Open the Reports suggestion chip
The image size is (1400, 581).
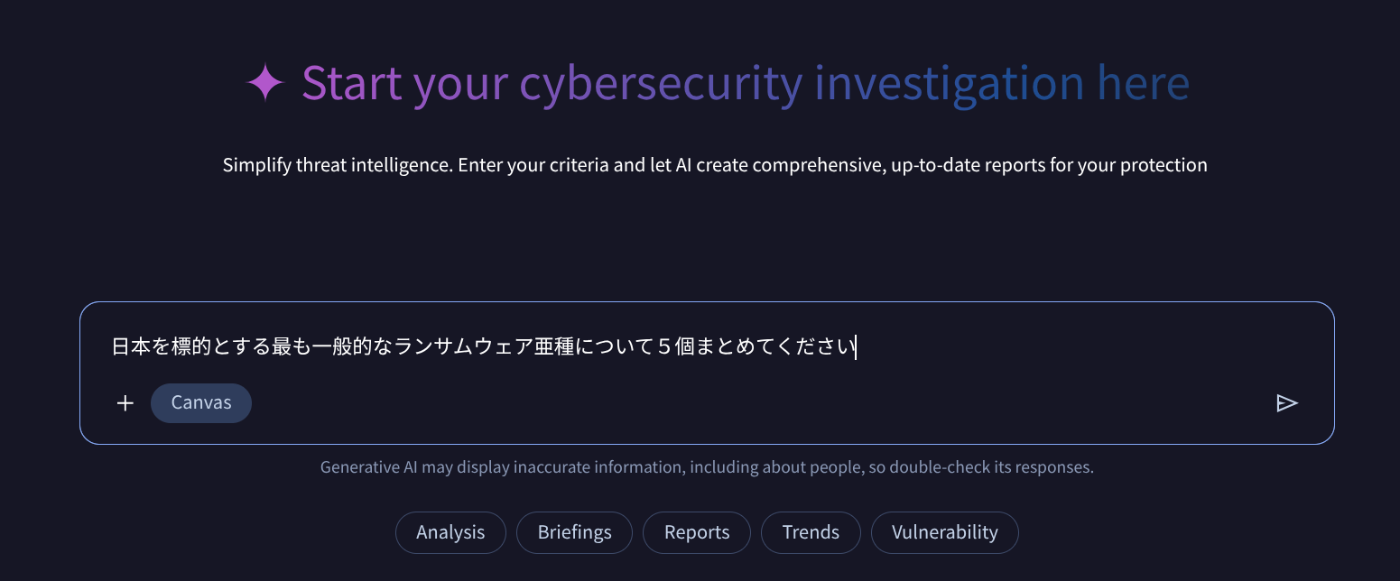coord(696,532)
